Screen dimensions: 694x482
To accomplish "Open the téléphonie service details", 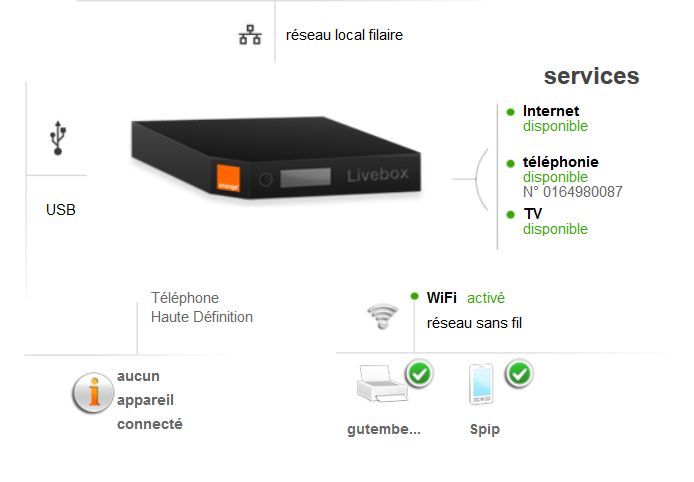I will tap(561, 162).
